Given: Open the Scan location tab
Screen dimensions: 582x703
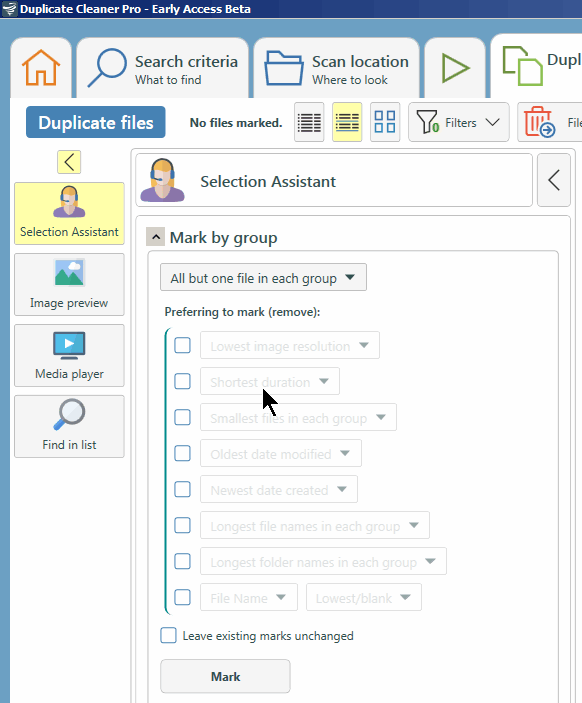Looking at the screenshot, I should tap(336, 68).
